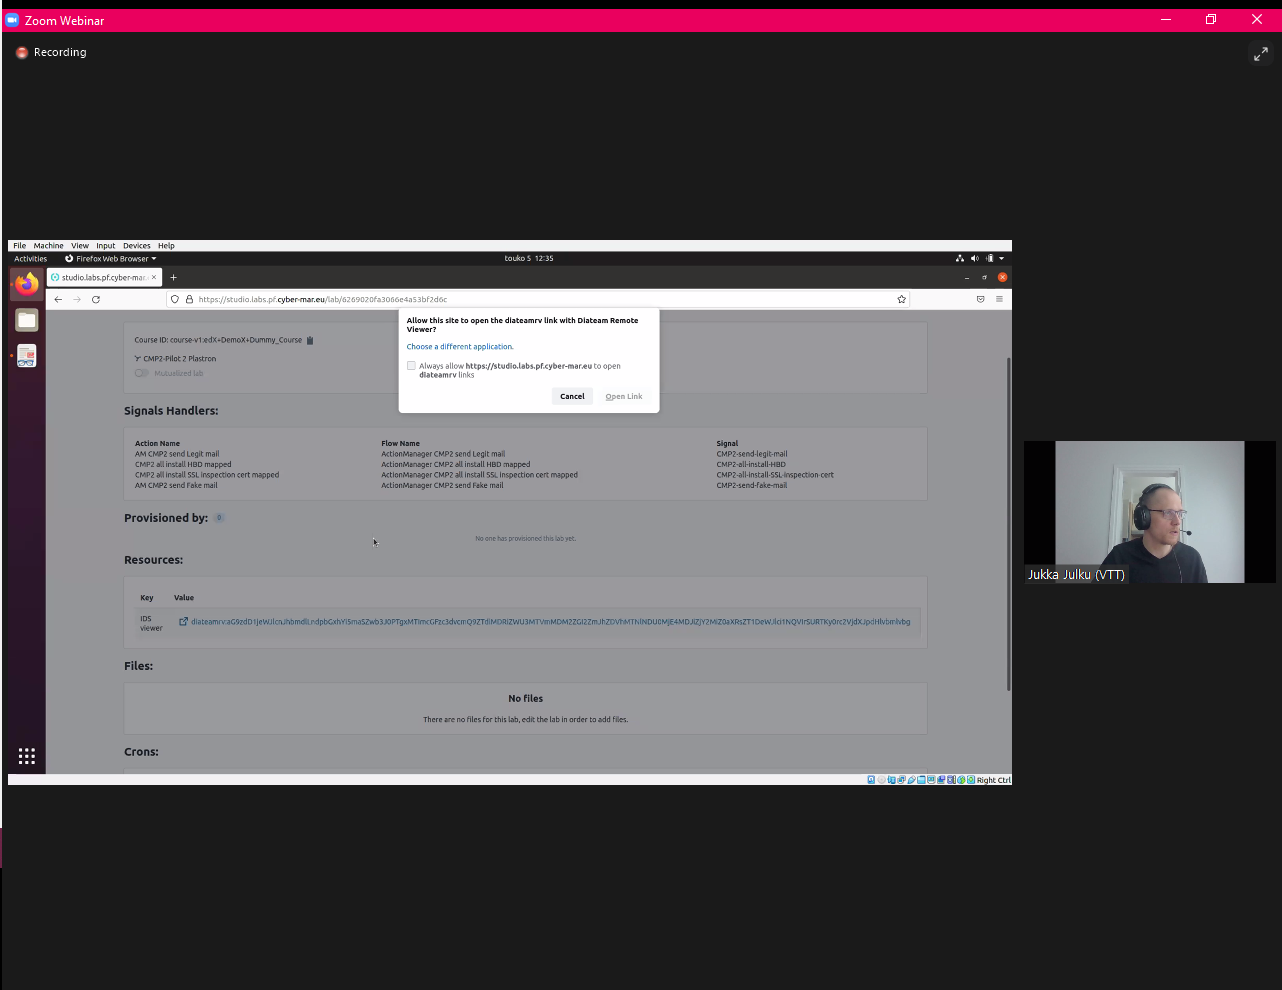Open the Machine menu in VirtualBox

coord(48,245)
